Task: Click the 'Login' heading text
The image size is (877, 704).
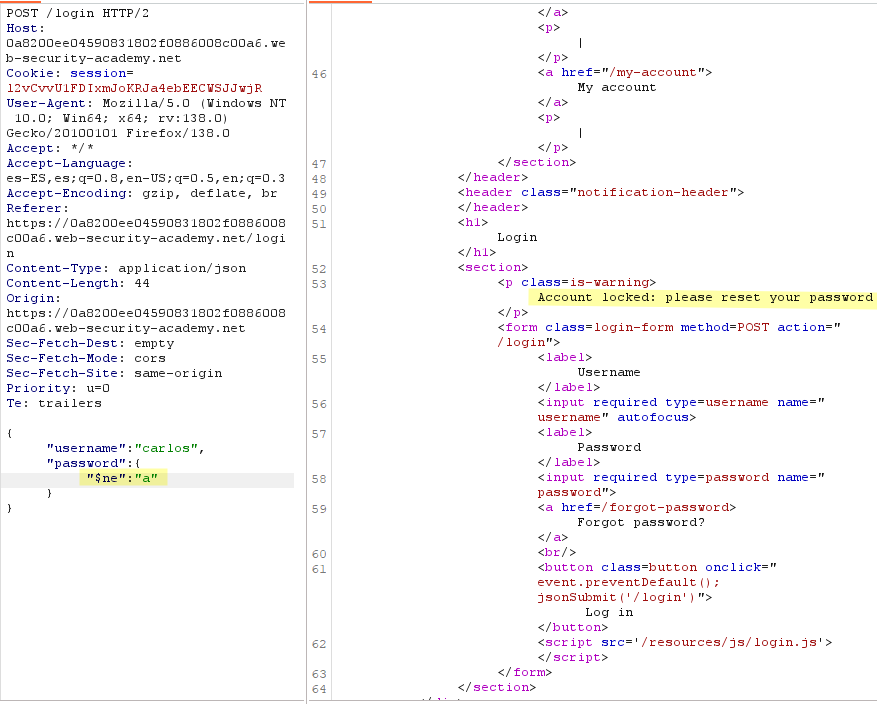Action: (x=517, y=237)
